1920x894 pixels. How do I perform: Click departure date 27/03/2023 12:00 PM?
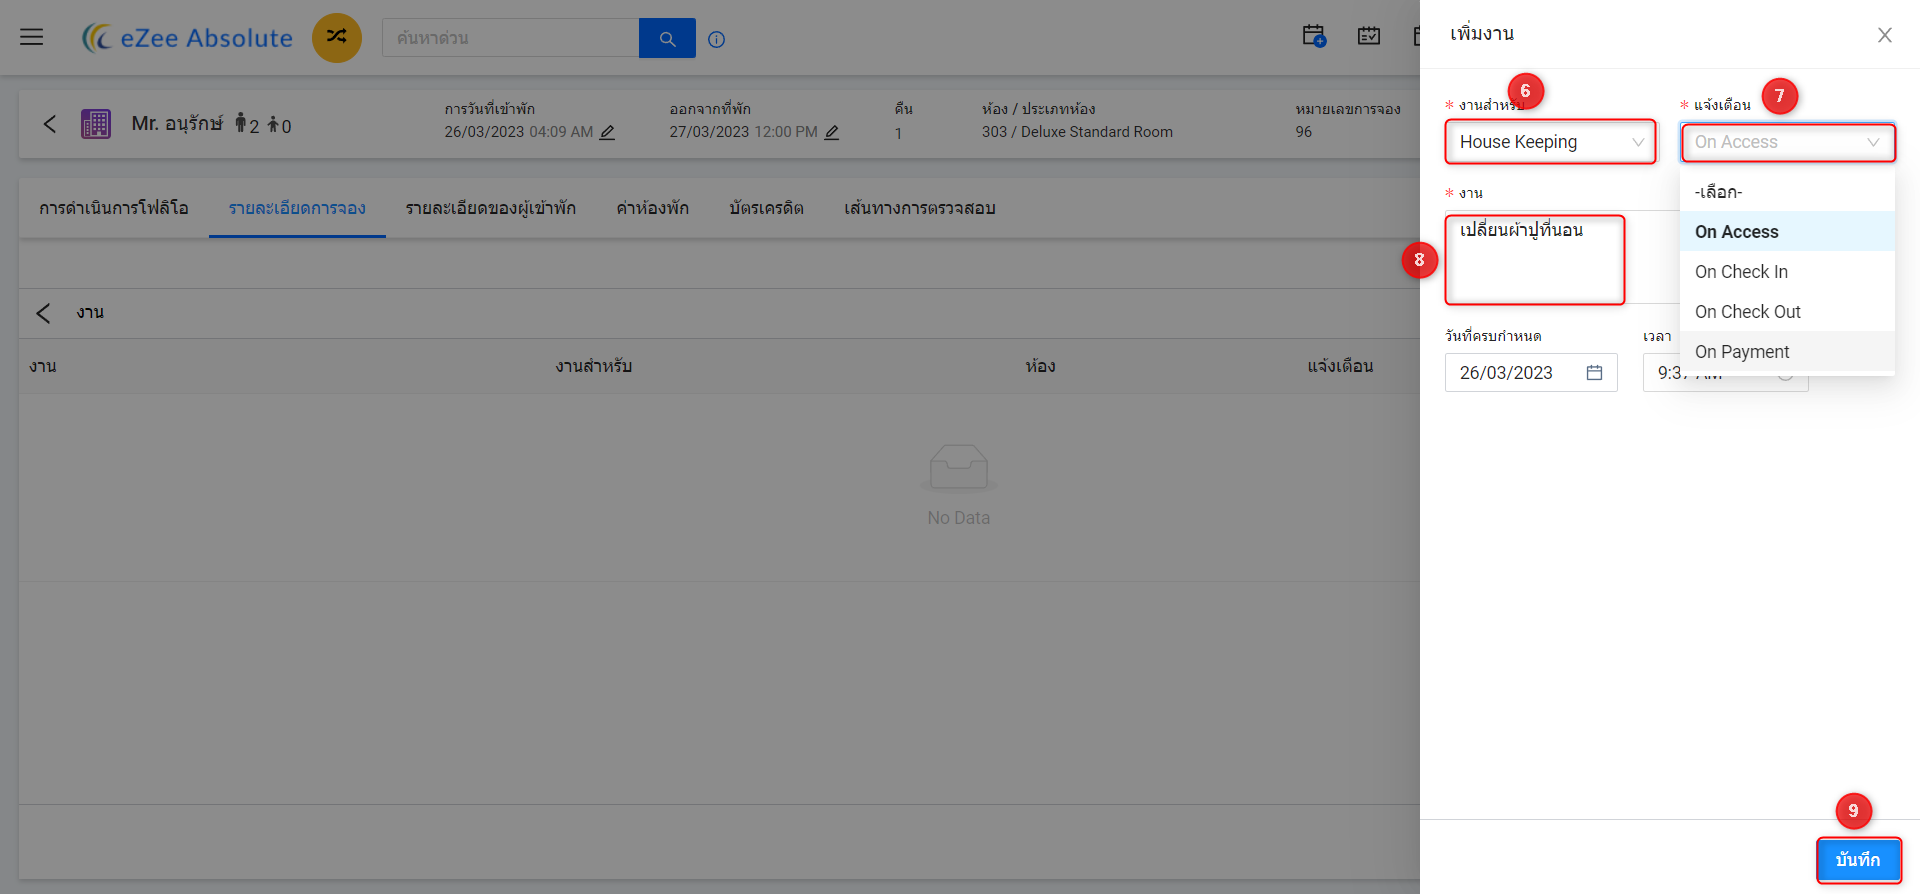[743, 132]
